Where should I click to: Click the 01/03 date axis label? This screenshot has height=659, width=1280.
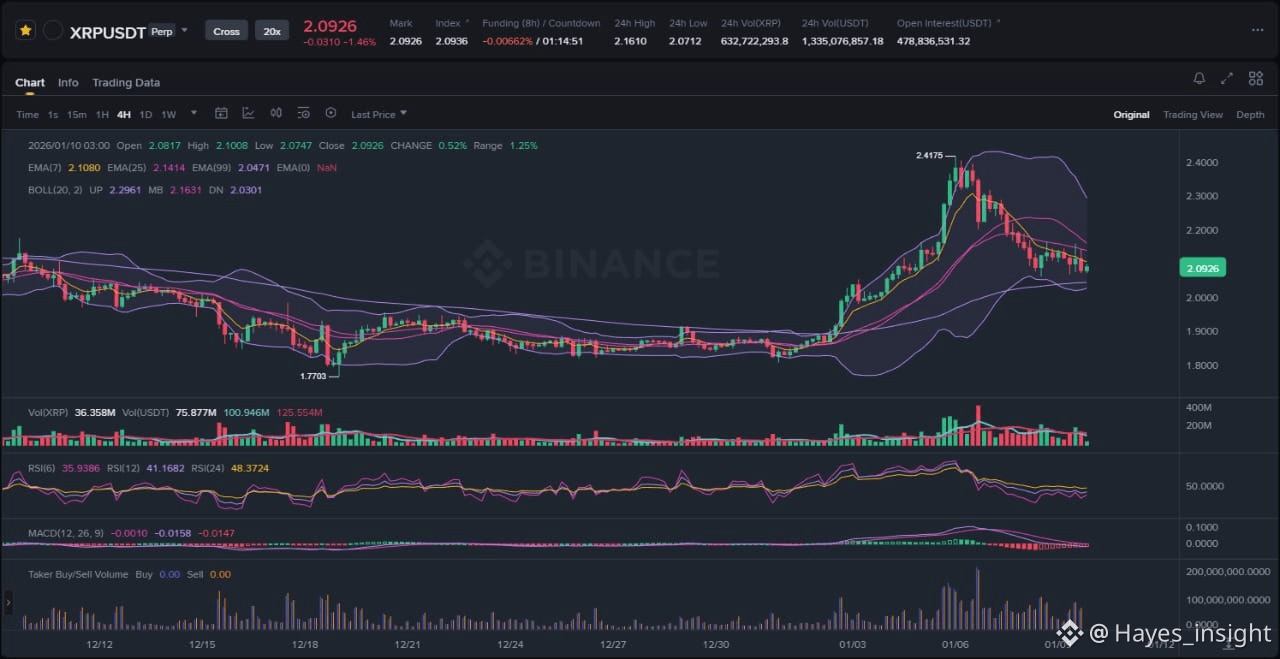(852, 645)
